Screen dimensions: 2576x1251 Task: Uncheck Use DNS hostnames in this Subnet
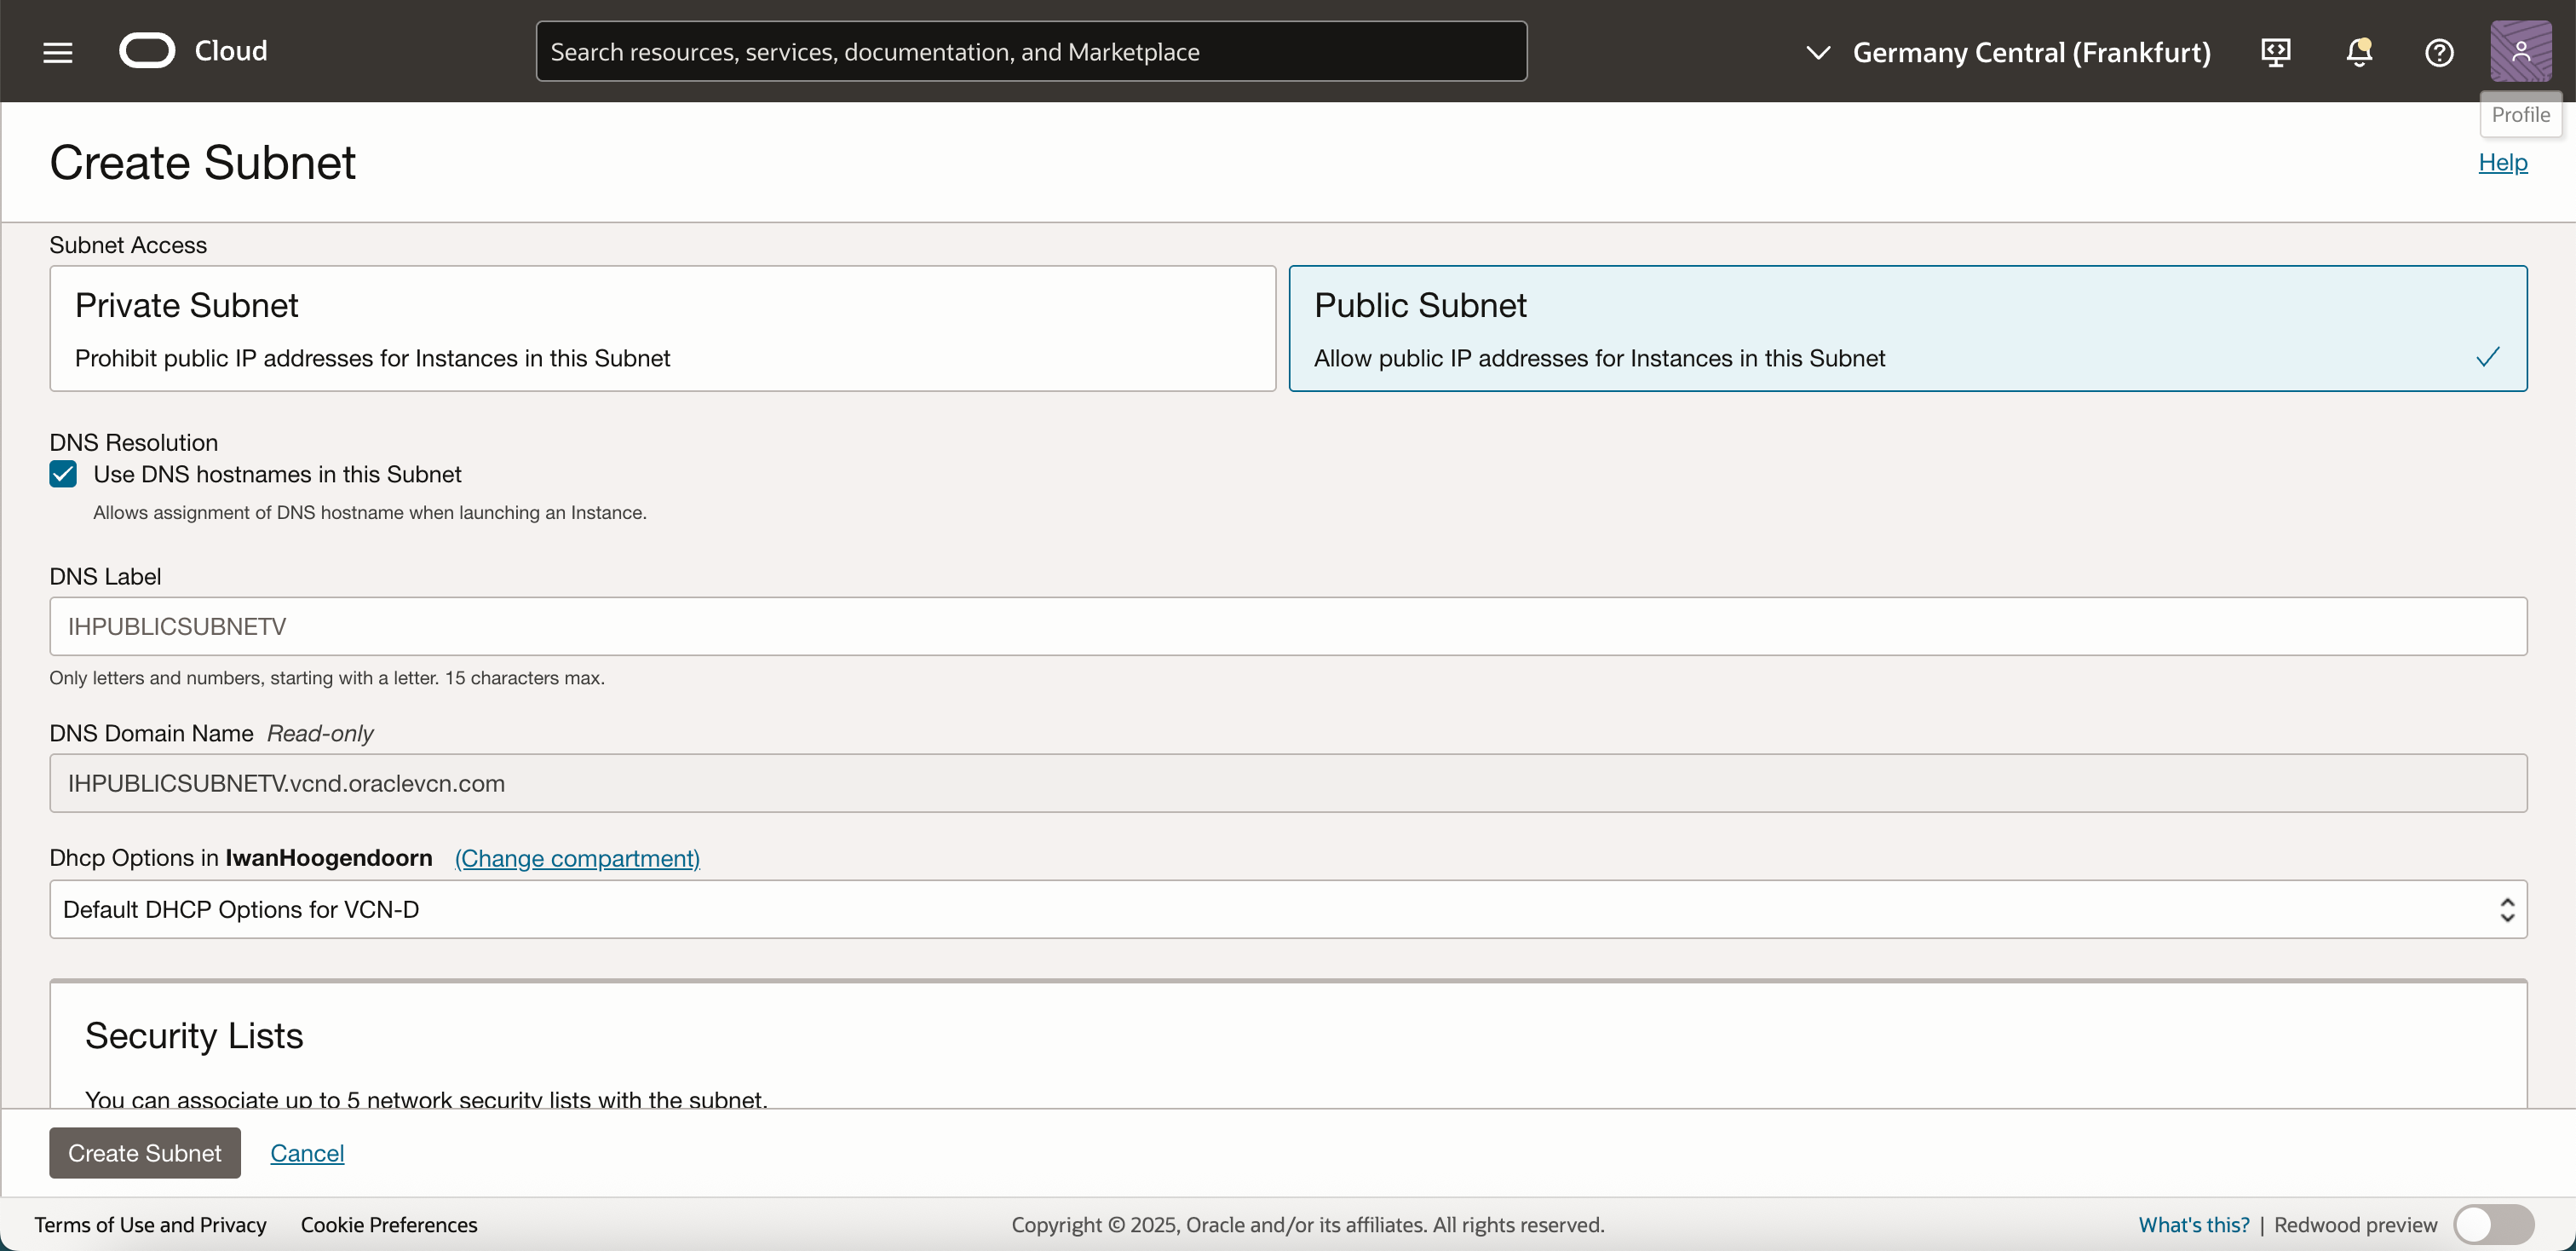click(63, 474)
